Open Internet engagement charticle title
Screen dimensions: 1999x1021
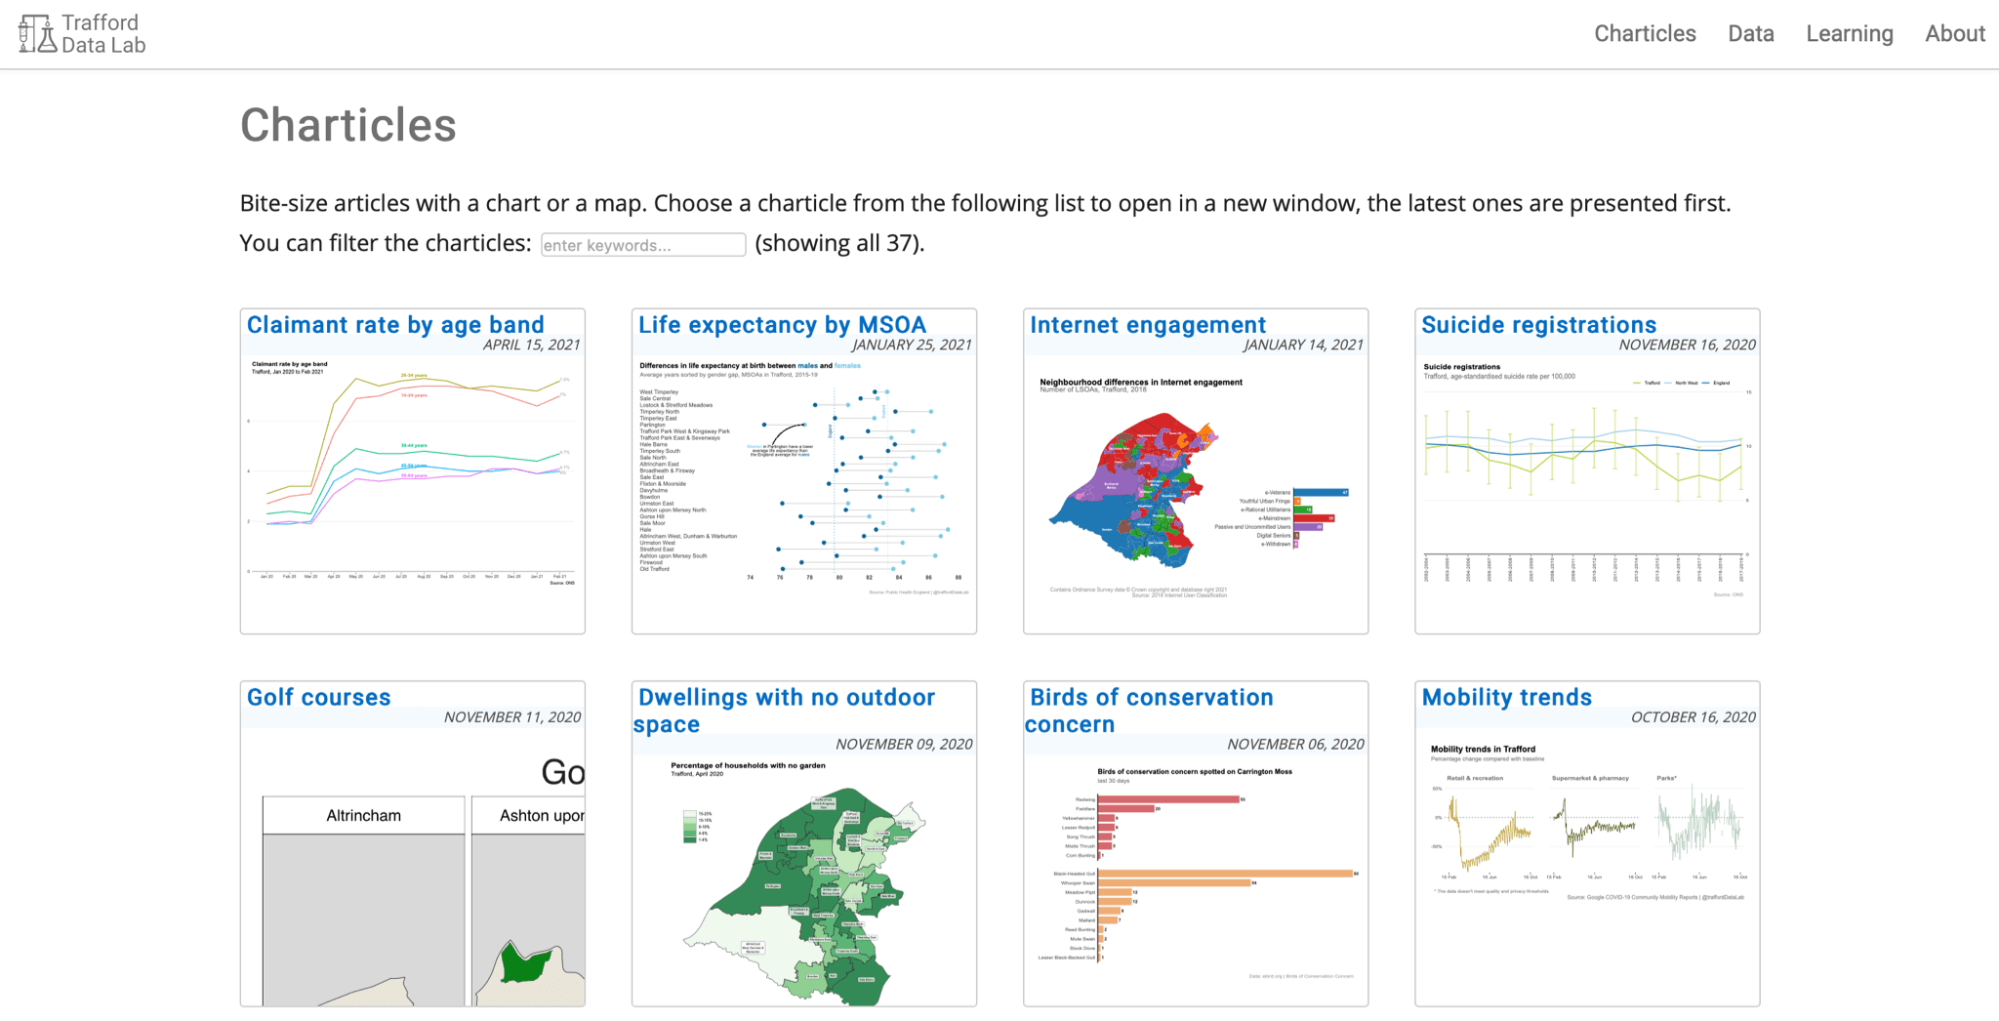(1148, 325)
